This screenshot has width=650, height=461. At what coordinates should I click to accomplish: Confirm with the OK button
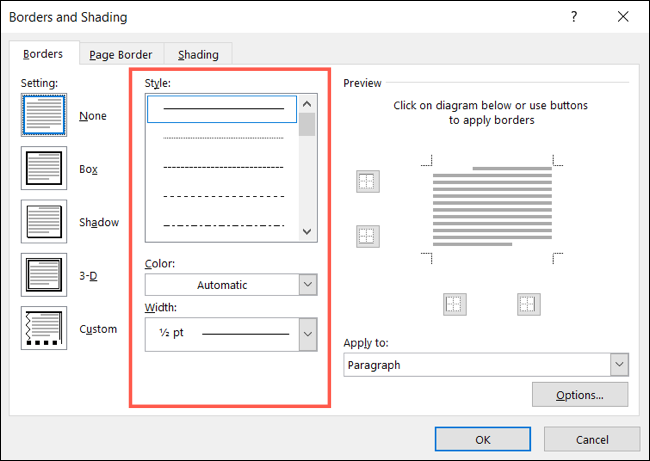point(483,439)
